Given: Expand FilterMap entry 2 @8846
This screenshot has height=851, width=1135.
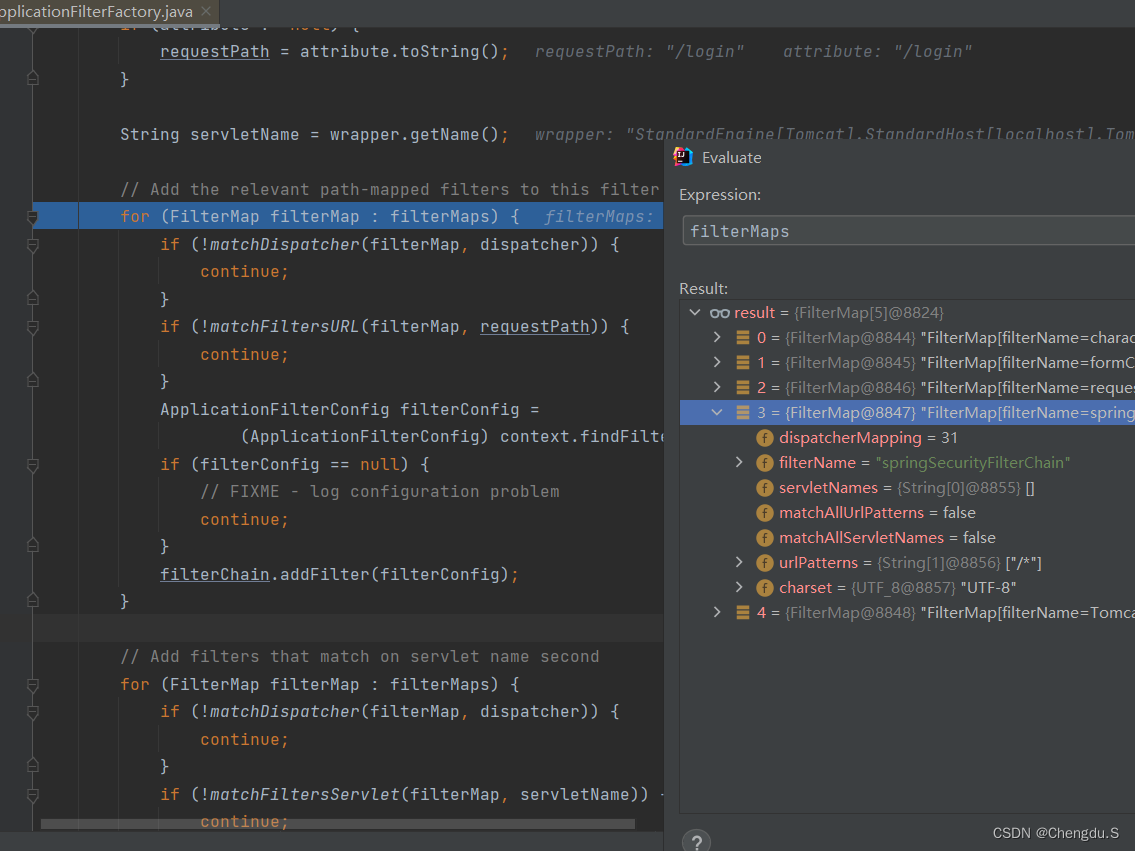Looking at the screenshot, I should [717, 387].
